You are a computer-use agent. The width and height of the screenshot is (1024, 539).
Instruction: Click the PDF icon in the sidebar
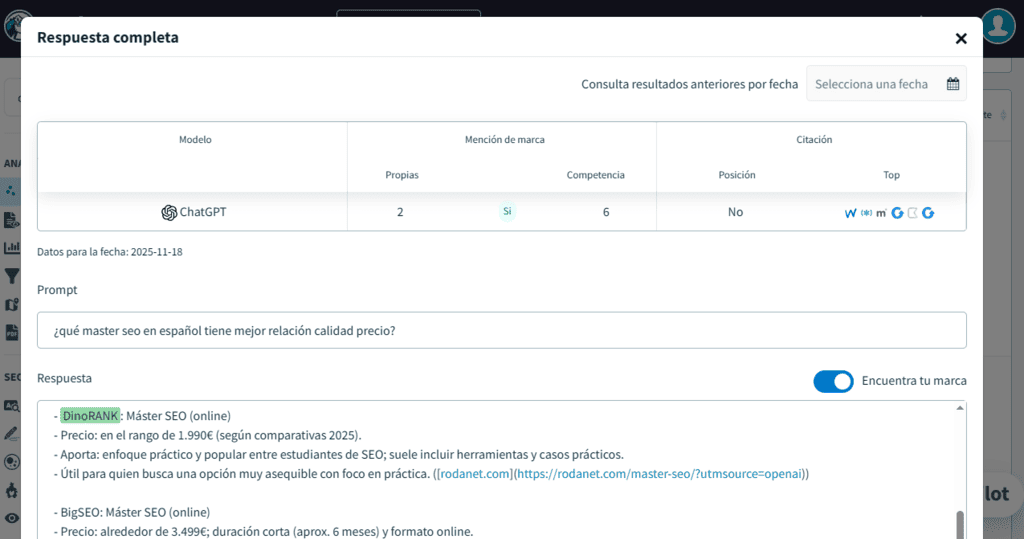pos(12,333)
